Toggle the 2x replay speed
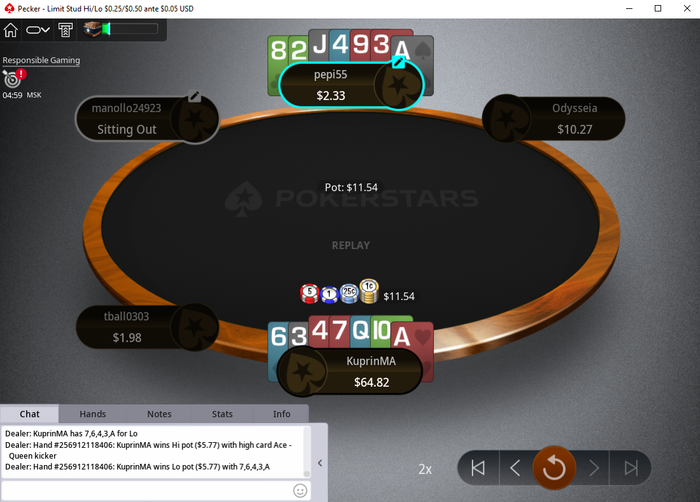Image resolution: width=700 pixels, height=502 pixels. tap(425, 469)
